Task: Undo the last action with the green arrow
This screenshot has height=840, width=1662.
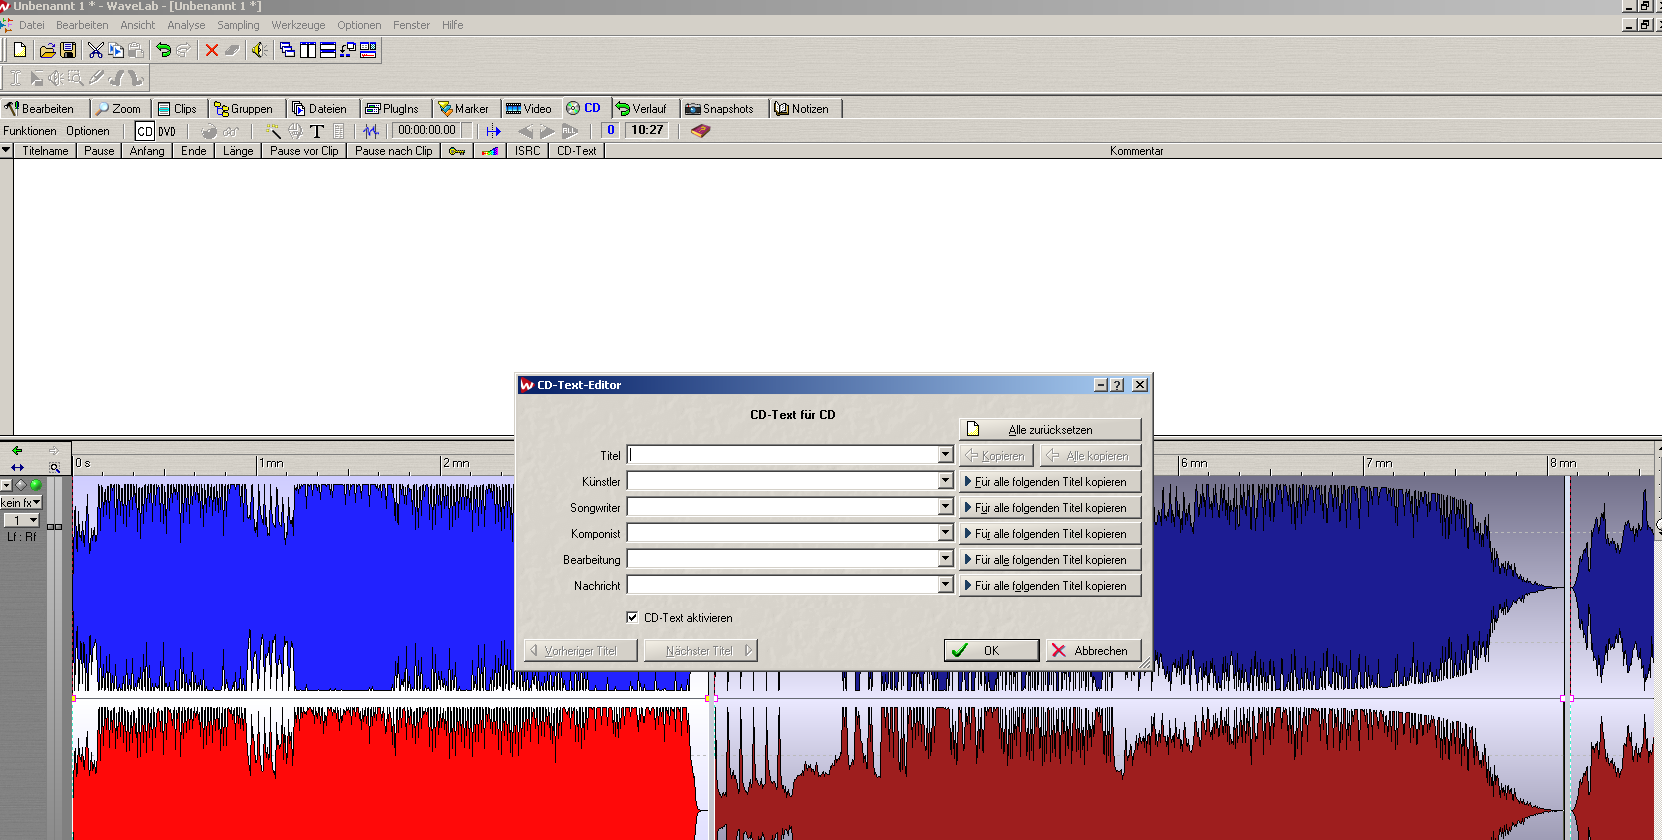Action: pos(163,50)
